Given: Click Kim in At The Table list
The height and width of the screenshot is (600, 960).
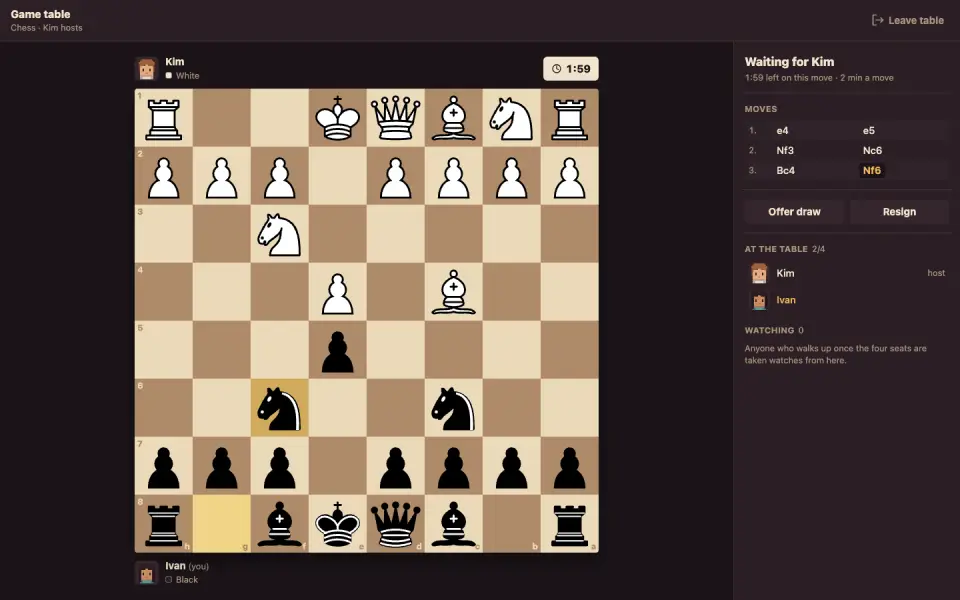Looking at the screenshot, I should (x=847, y=273).
